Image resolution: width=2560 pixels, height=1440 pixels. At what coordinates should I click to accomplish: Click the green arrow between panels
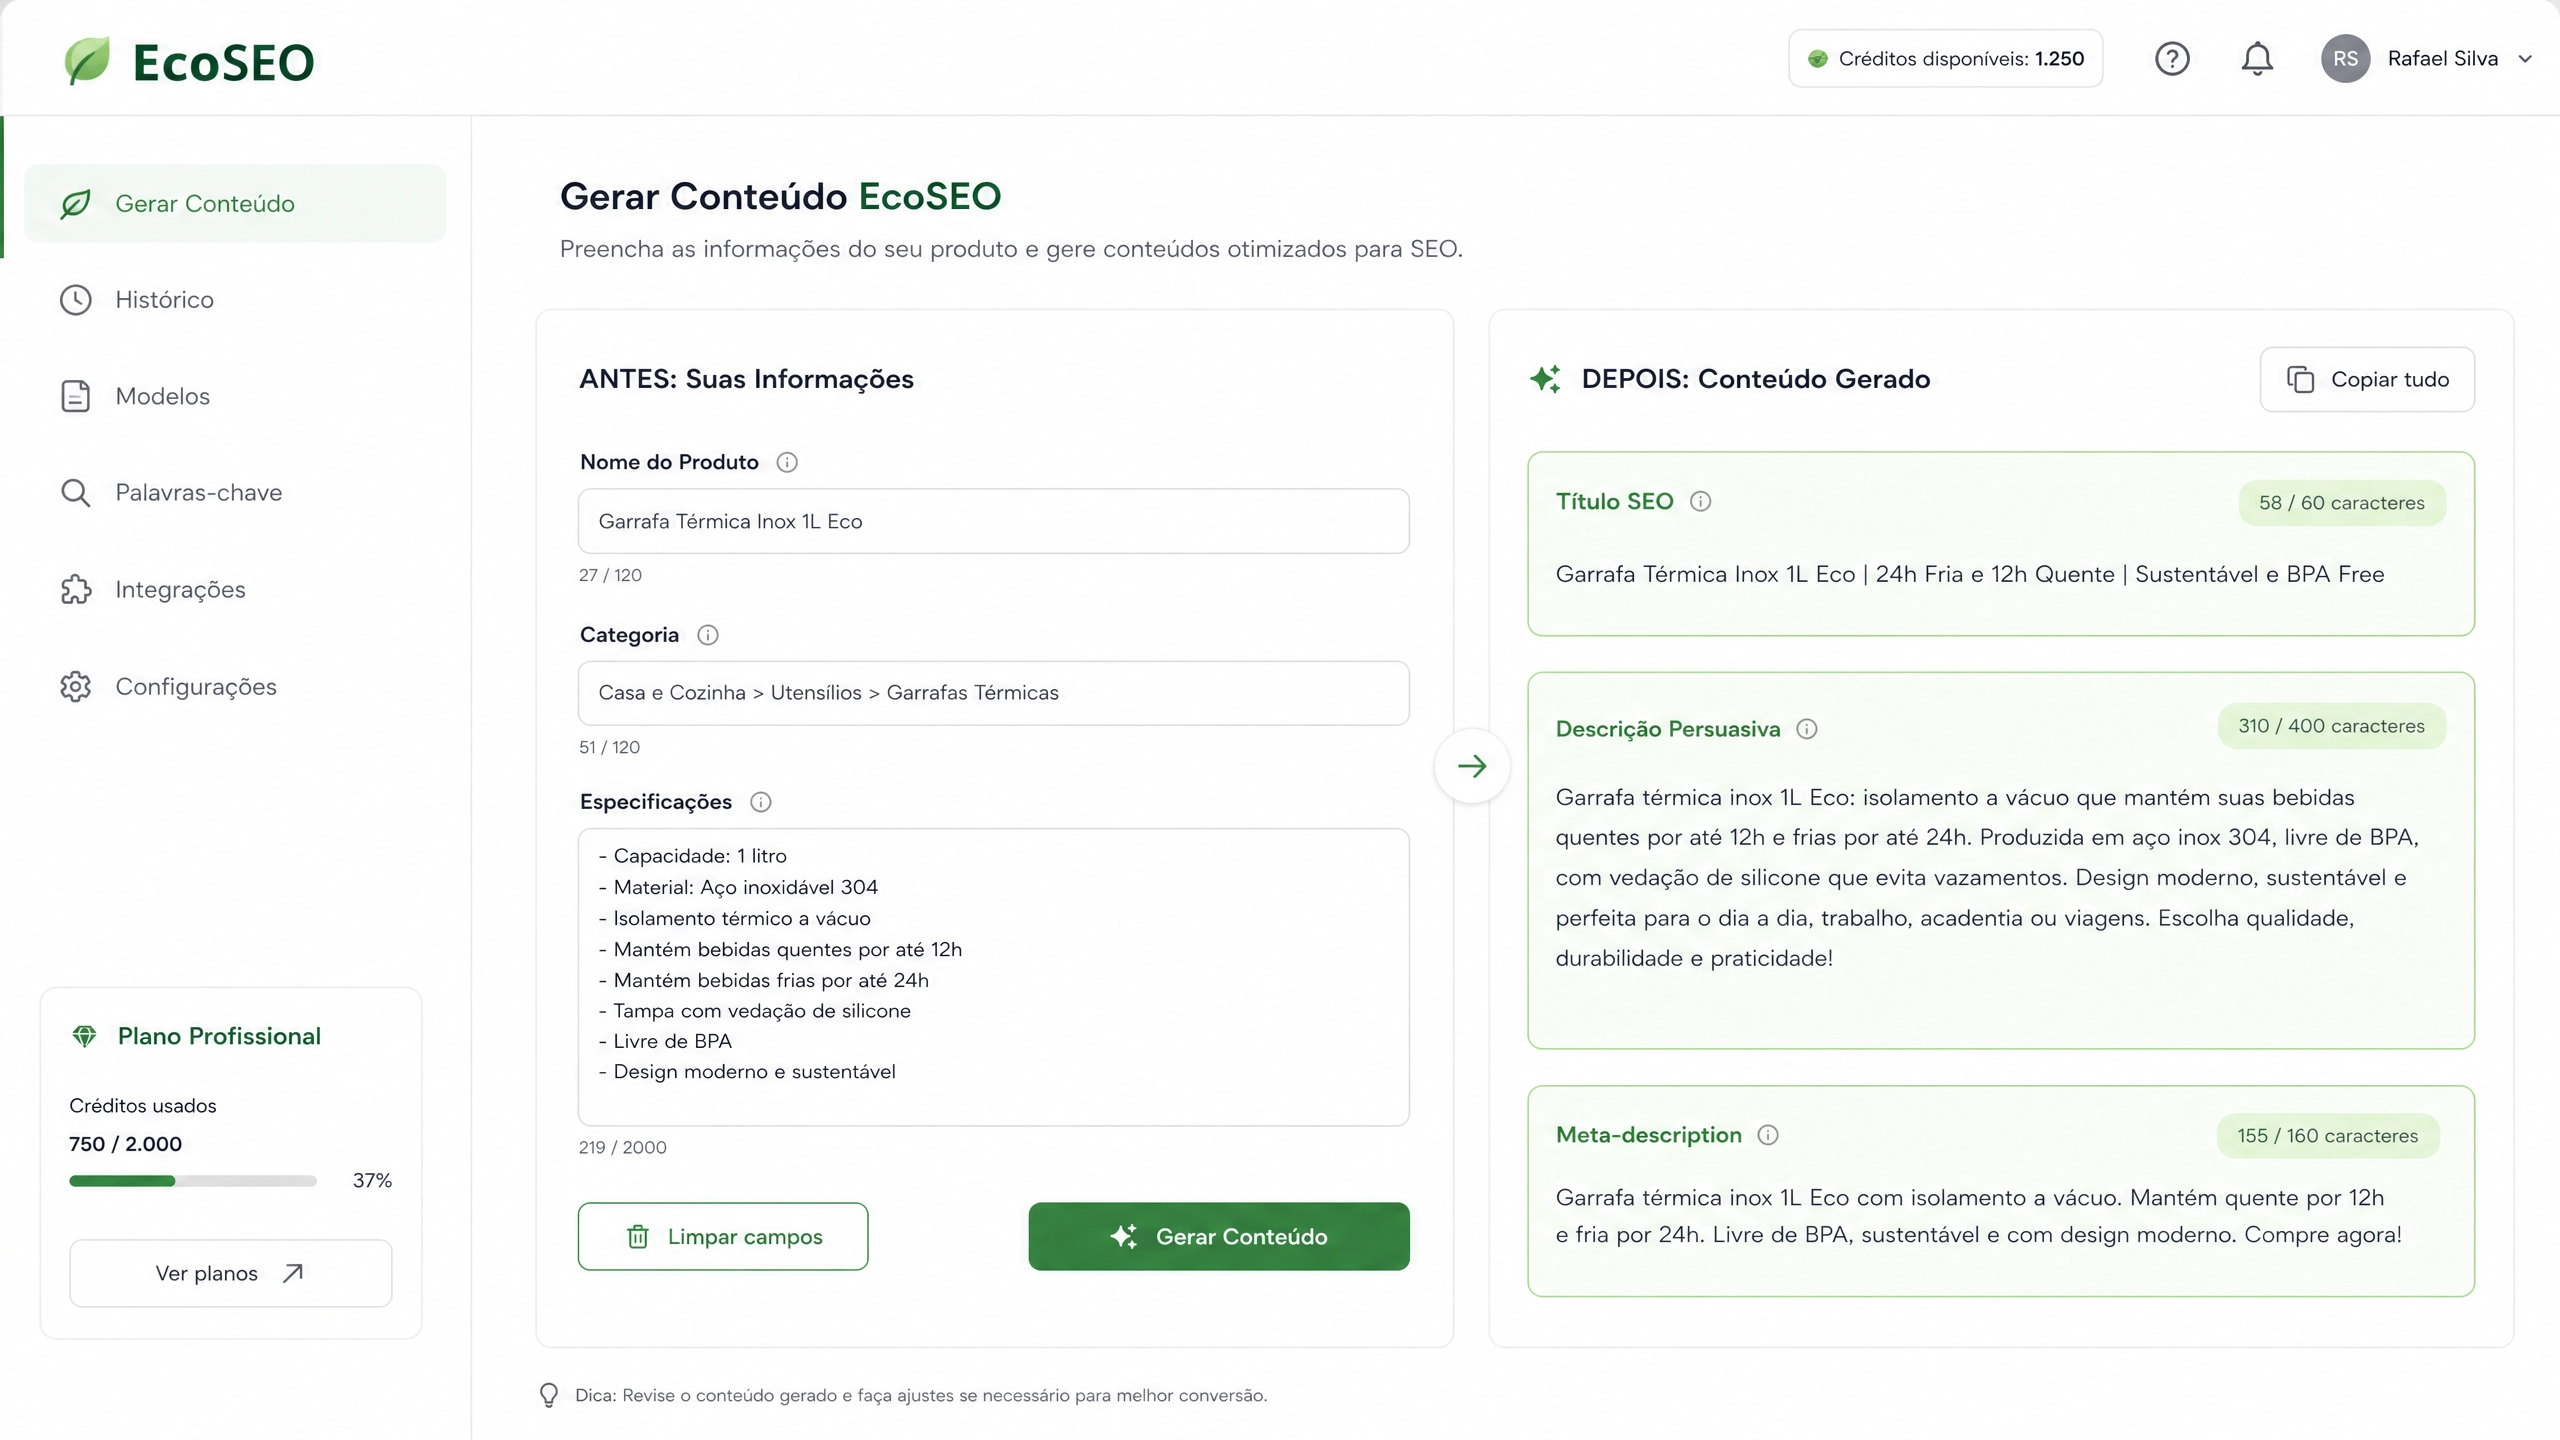(x=1472, y=766)
